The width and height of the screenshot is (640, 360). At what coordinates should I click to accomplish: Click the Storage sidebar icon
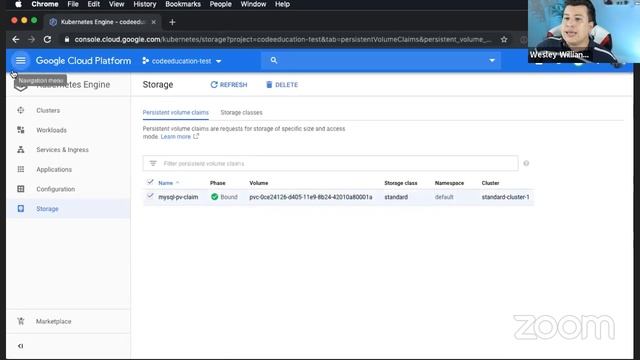(x=20, y=209)
